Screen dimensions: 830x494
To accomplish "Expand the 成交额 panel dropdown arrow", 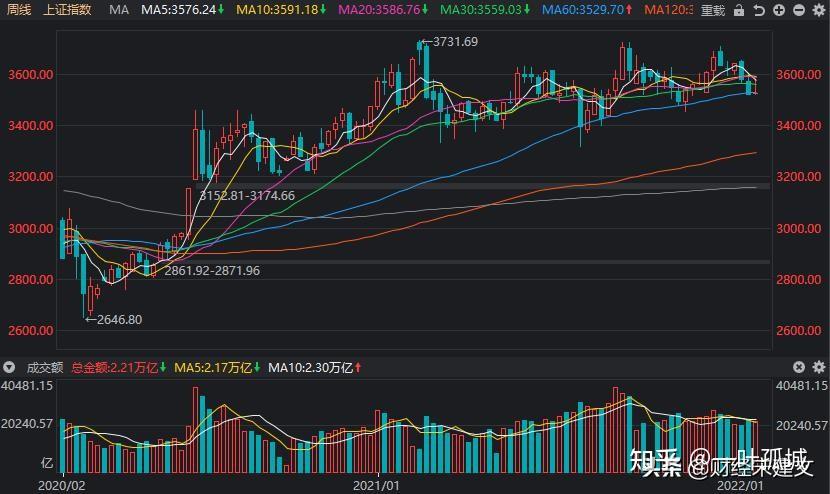I will (11, 367).
